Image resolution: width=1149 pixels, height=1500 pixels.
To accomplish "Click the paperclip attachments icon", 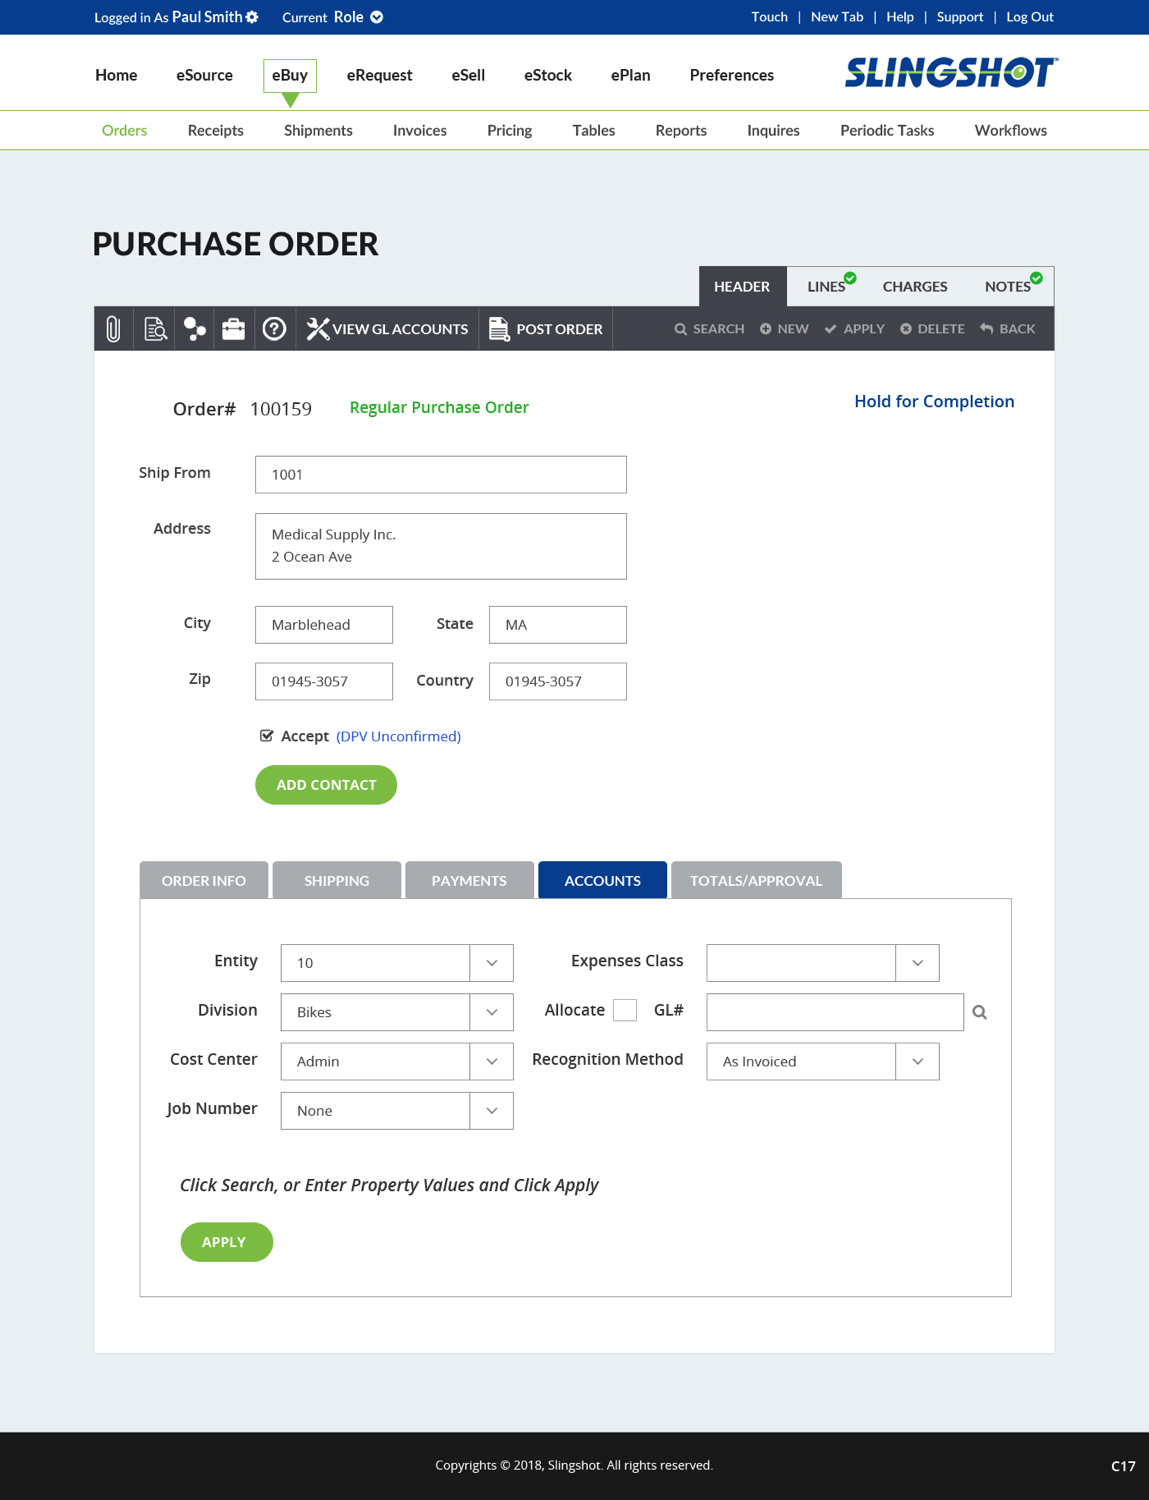I will (x=114, y=329).
